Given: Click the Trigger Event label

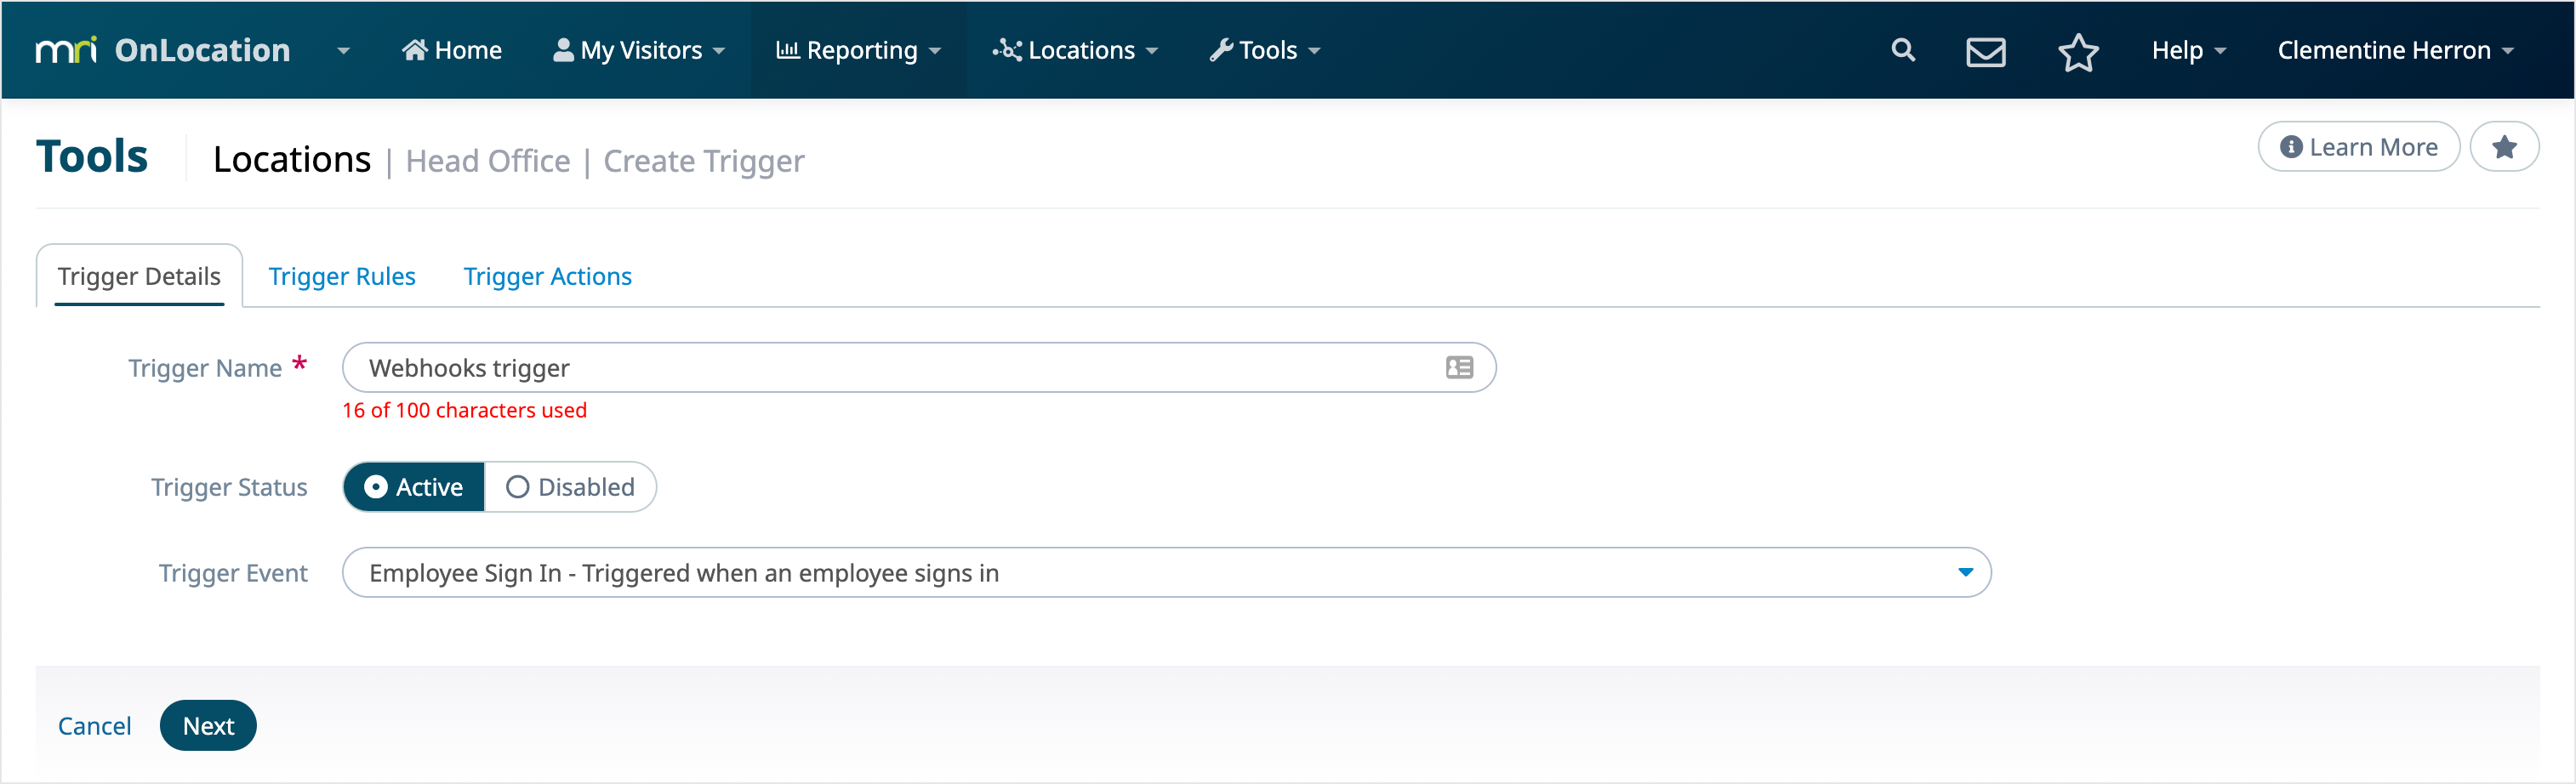Looking at the screenshot, I should tap(233, 573).
